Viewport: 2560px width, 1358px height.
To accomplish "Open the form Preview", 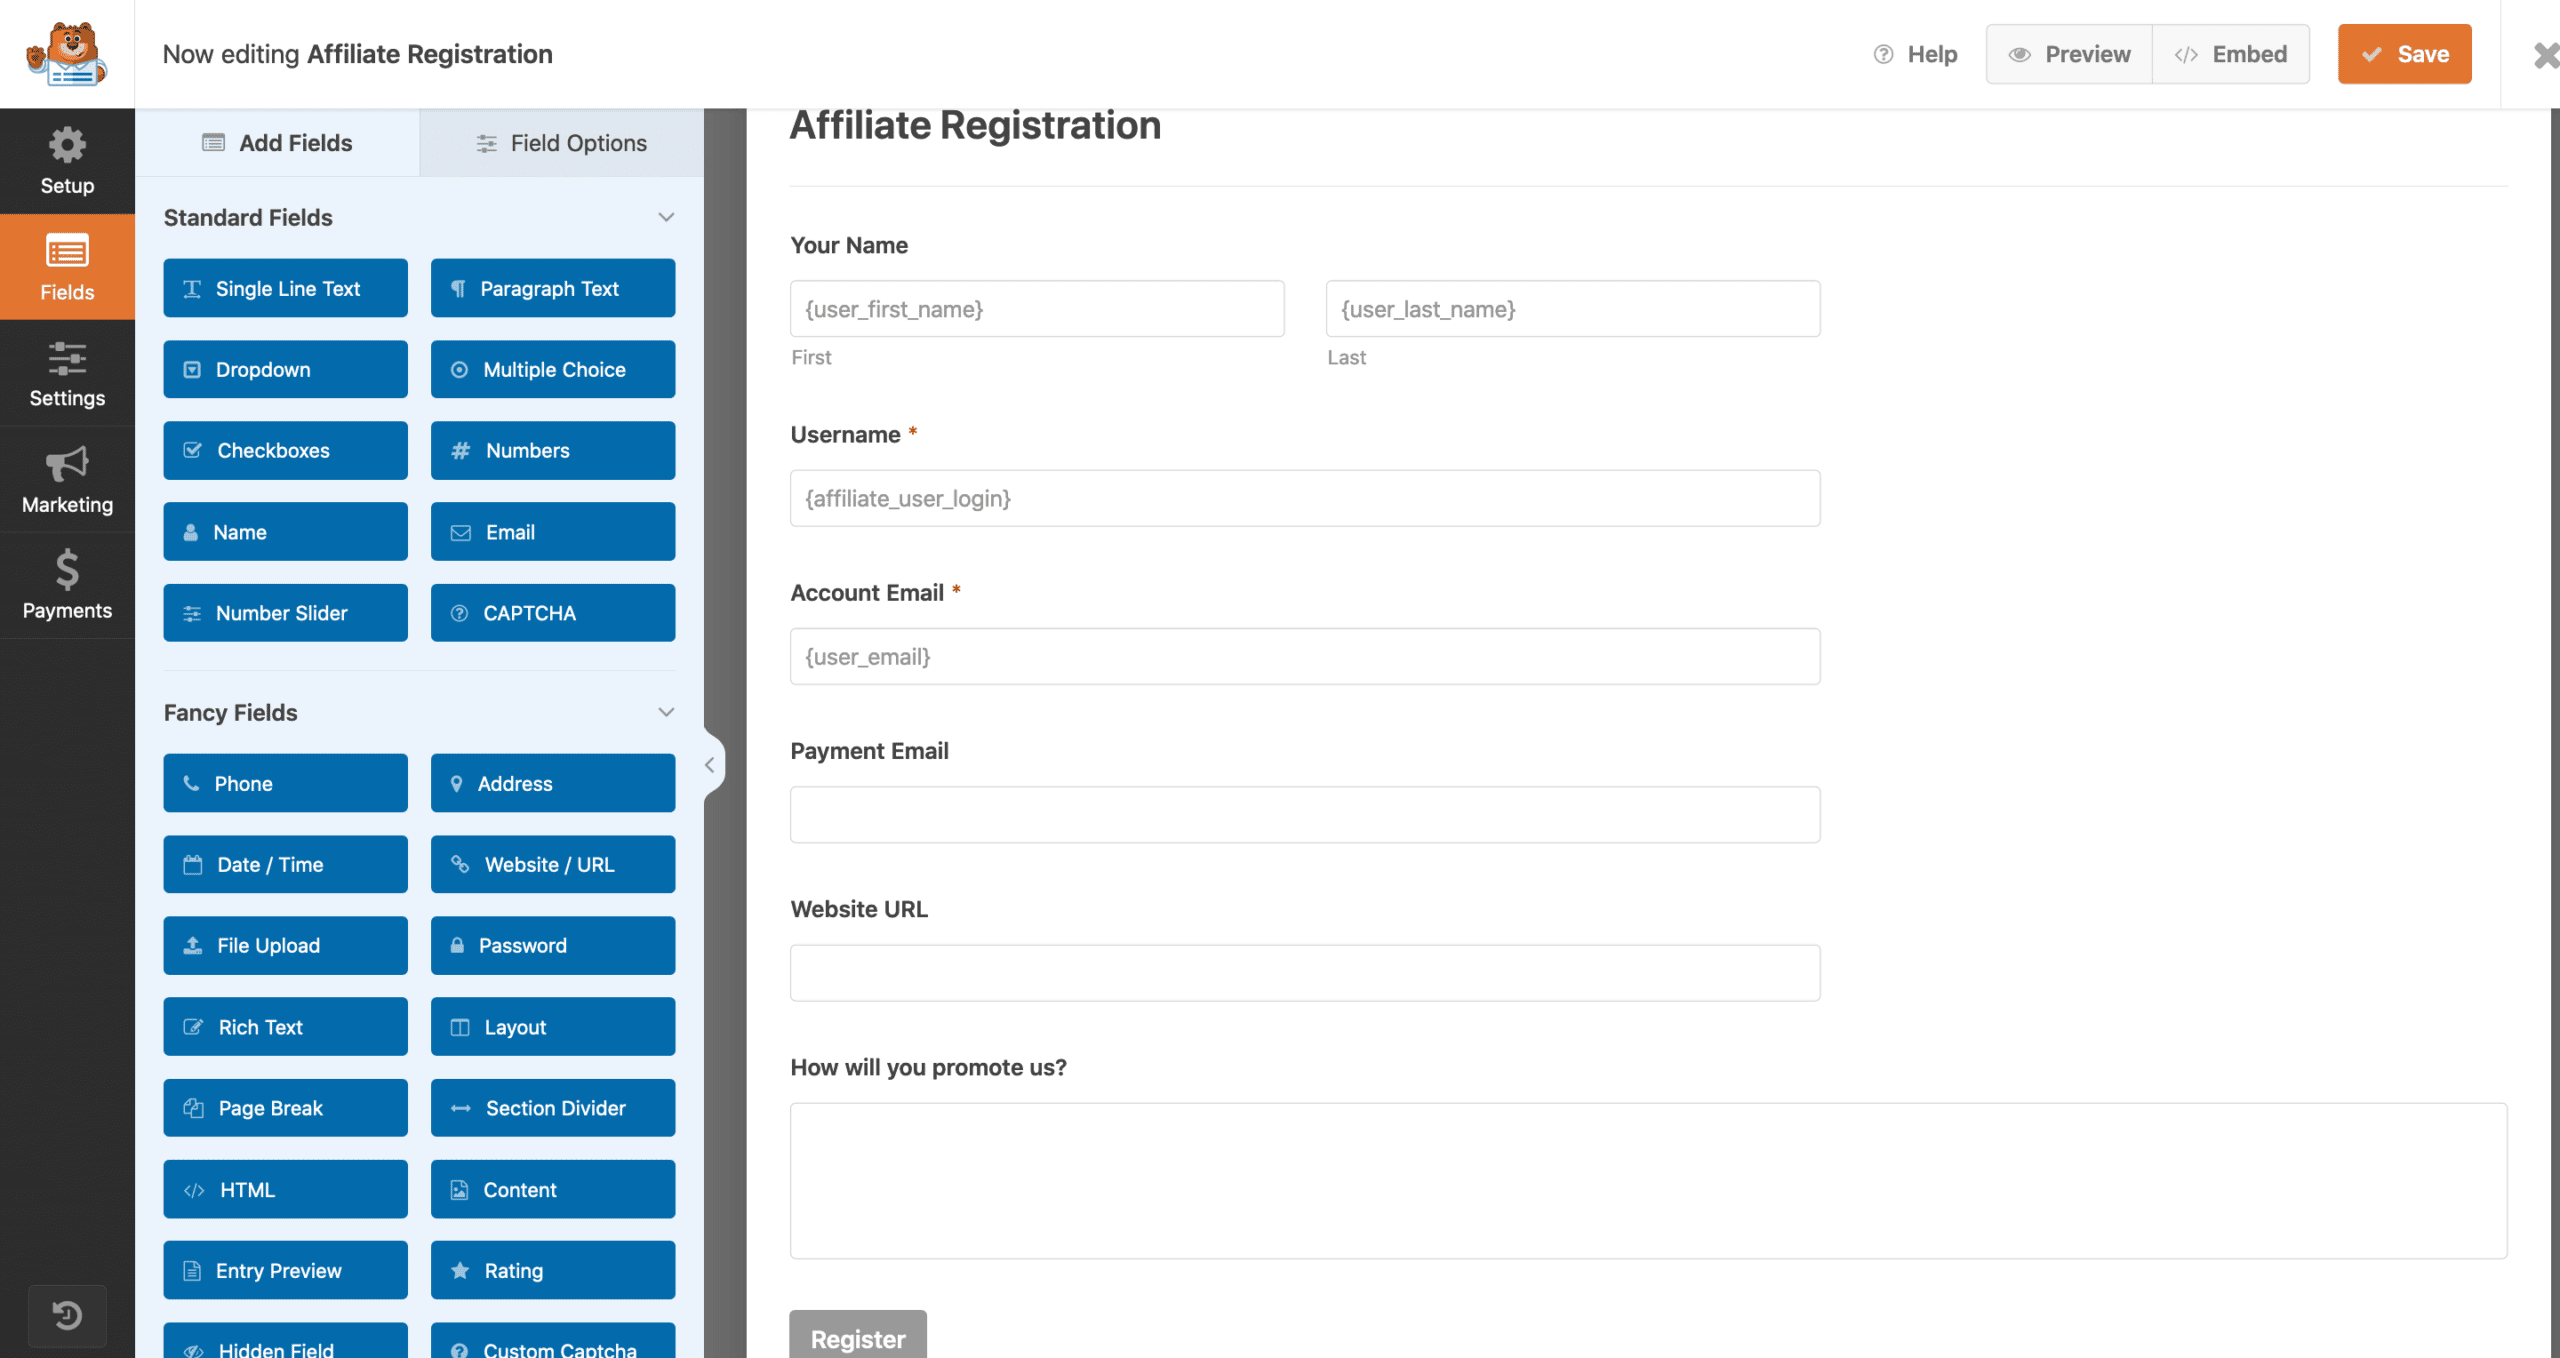I will (x=2068, y=54).
